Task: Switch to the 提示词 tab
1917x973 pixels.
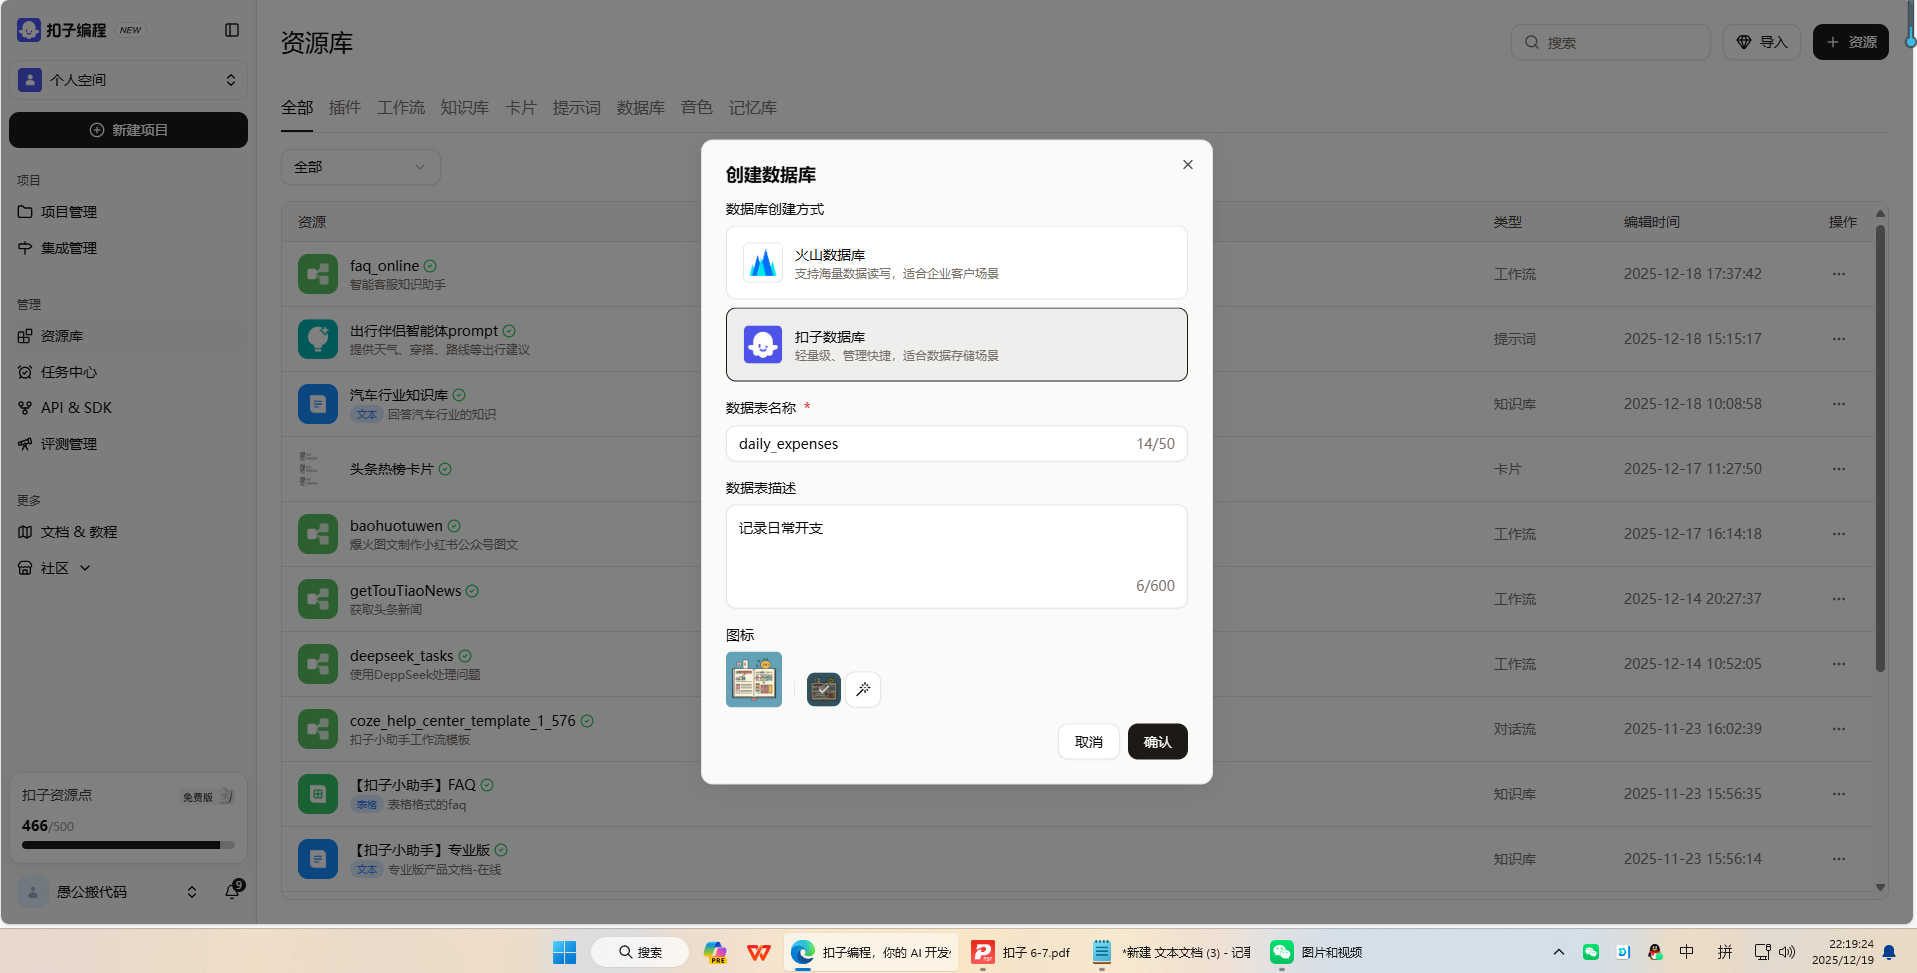Action: tap(577, 108)
